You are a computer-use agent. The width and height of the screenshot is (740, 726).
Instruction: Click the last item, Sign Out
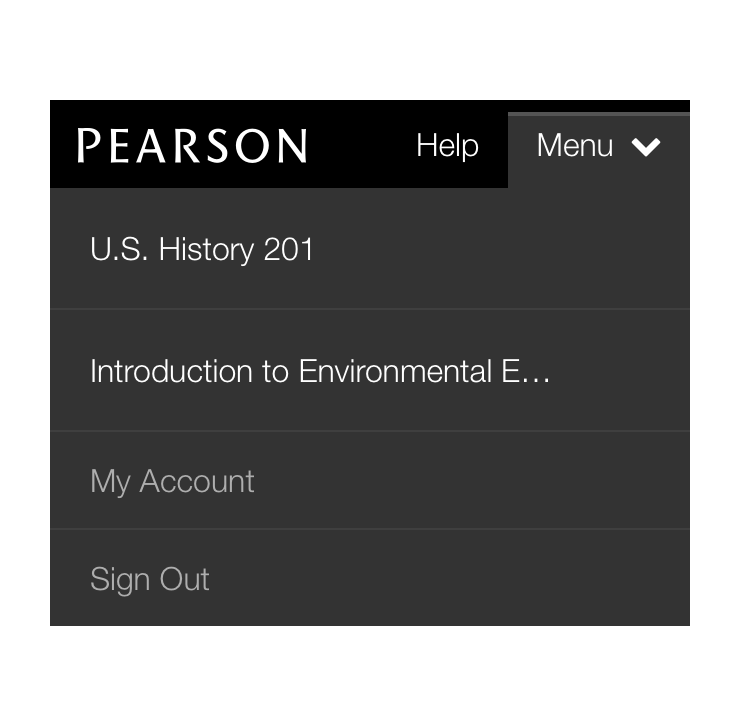[150, 579]
